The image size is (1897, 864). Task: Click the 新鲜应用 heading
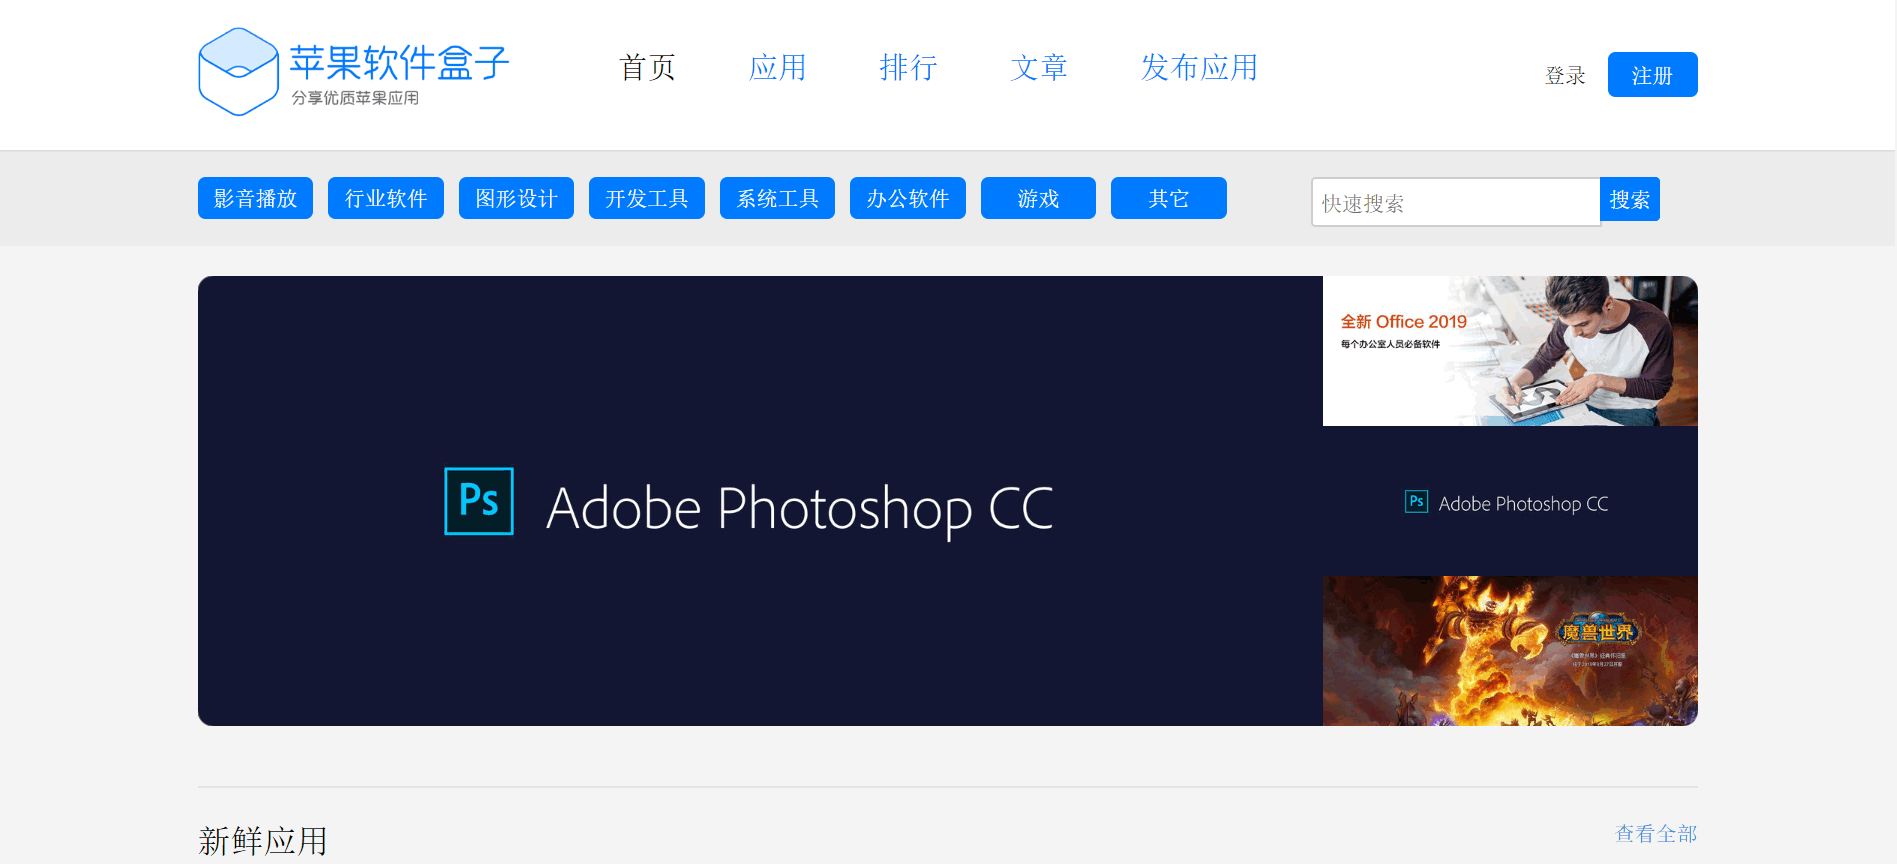(x=263, y=841)
